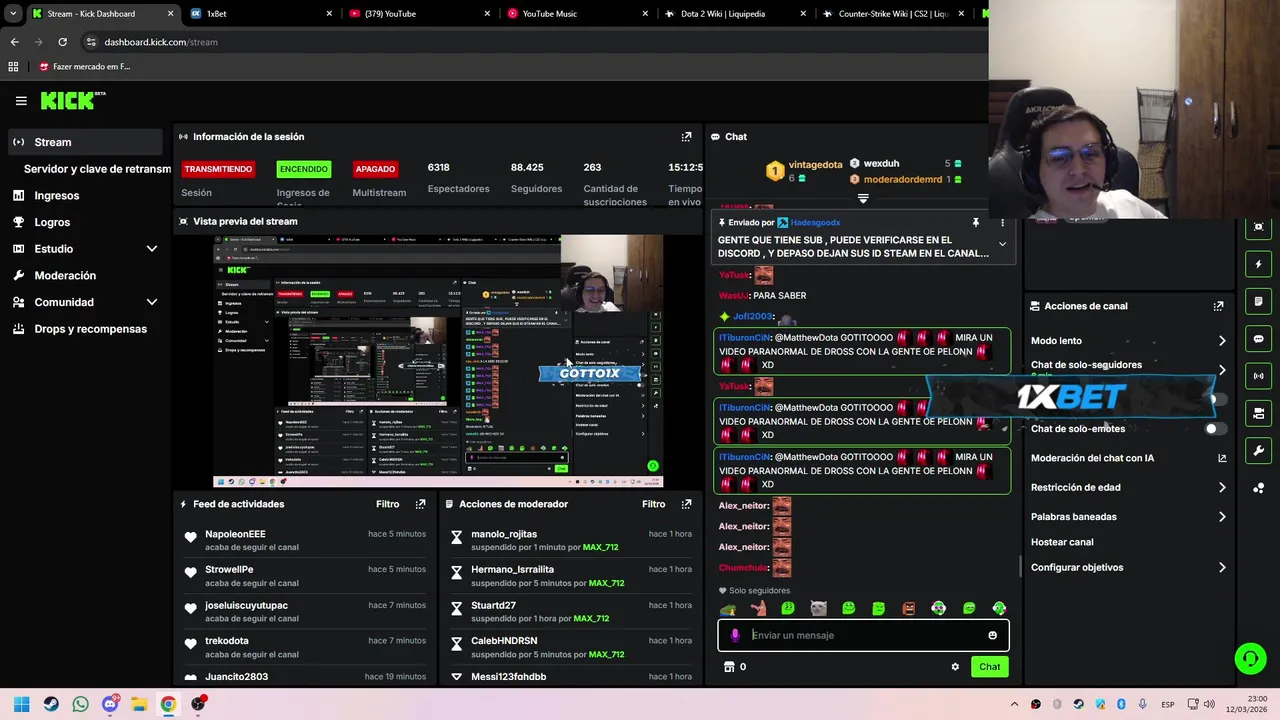Click the browser reload button

coord(62,42)
